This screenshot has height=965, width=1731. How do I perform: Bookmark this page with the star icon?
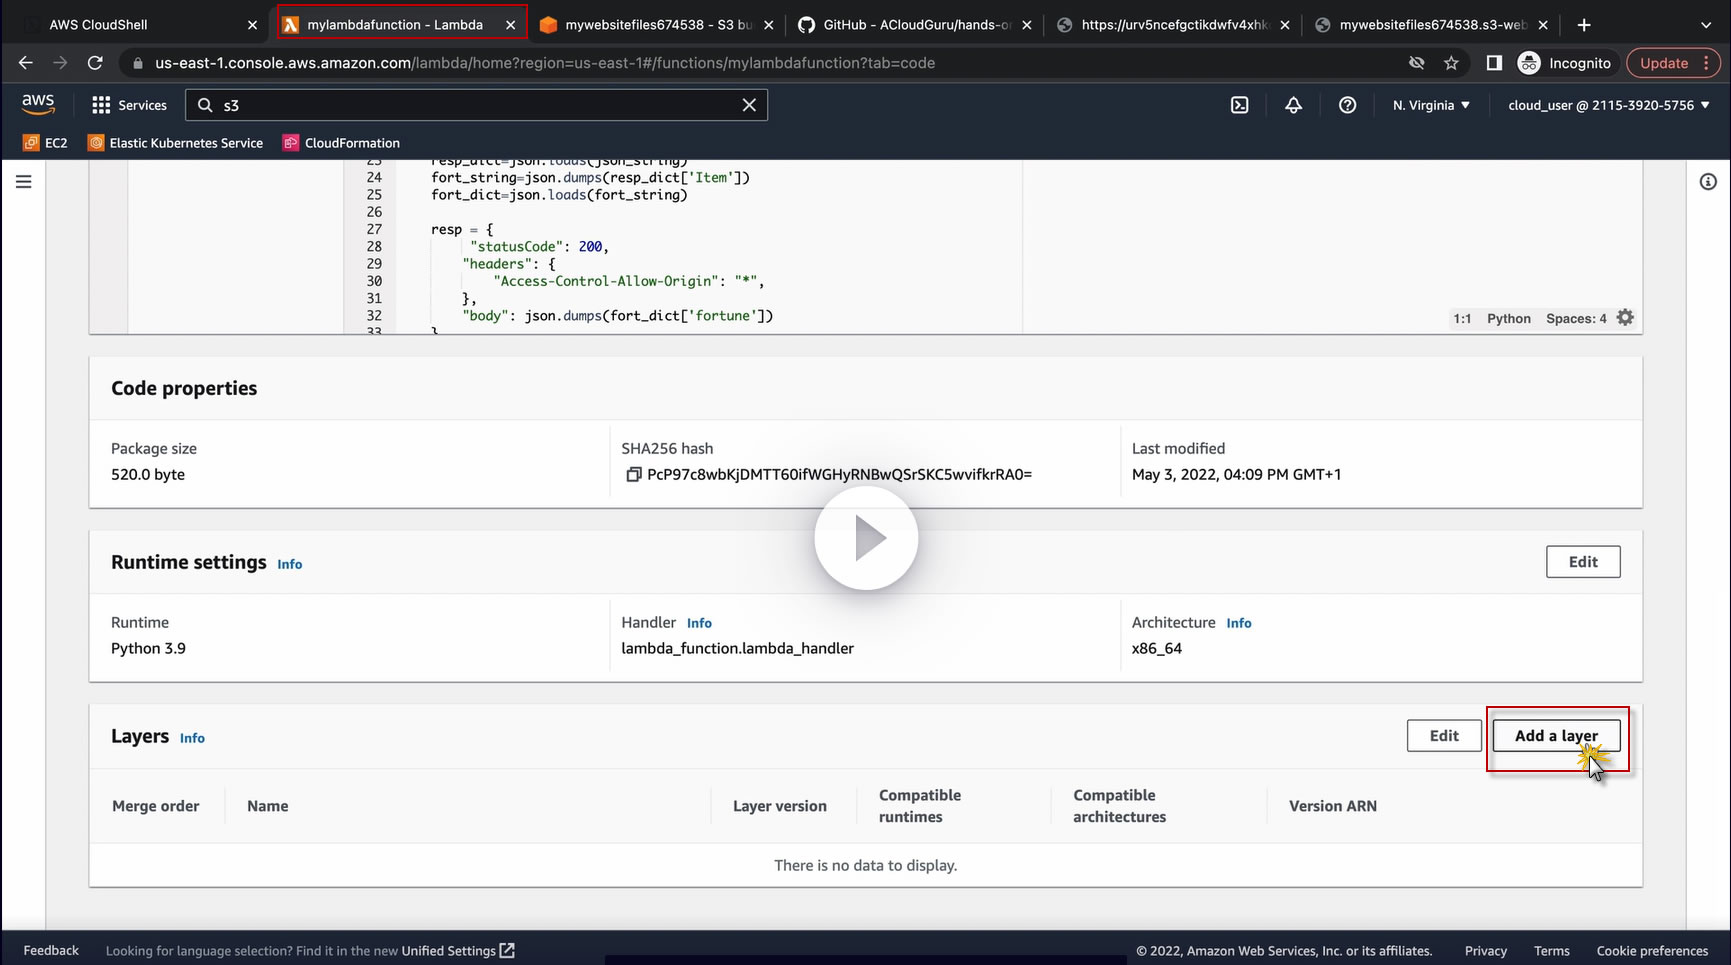[x=1451, y=63]
